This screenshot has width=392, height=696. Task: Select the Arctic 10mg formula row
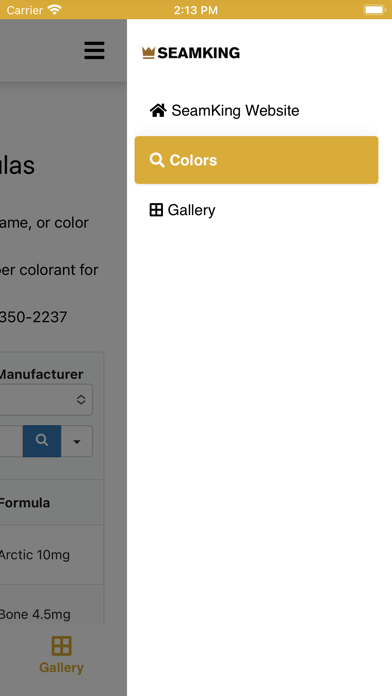[51, 555]
